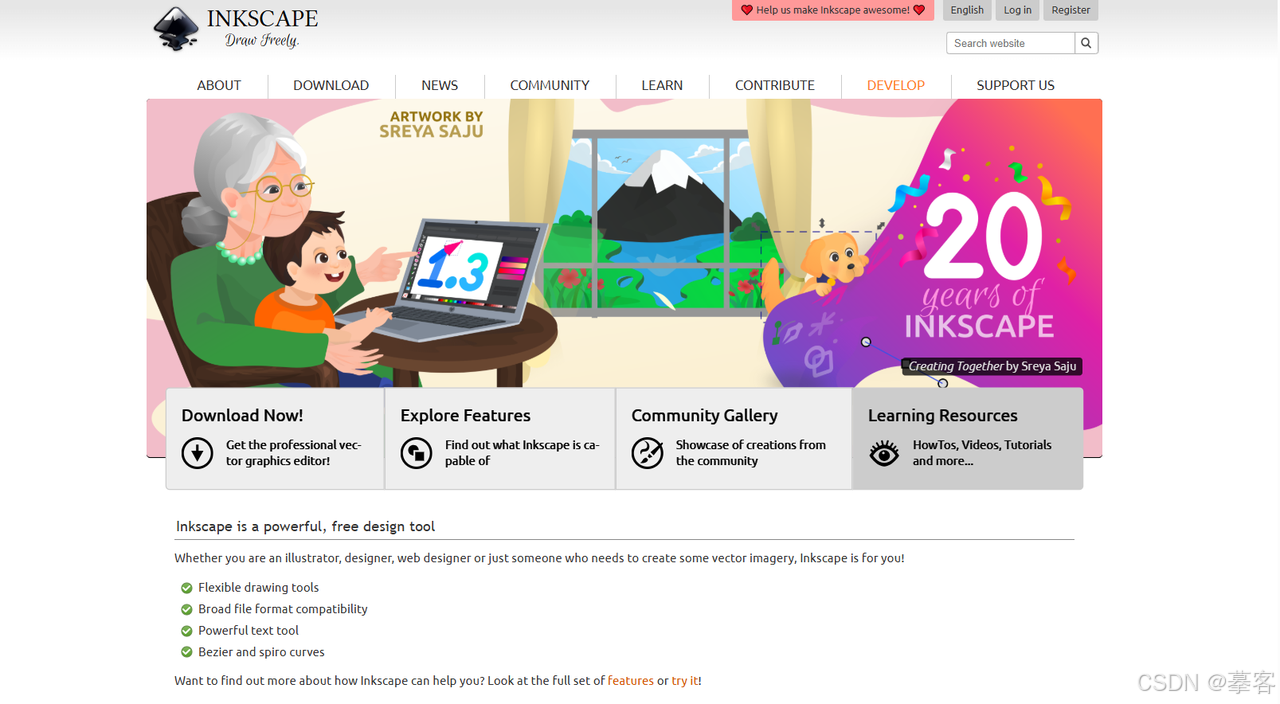Open the DEVELOP menu

click(x=896, y=85)
